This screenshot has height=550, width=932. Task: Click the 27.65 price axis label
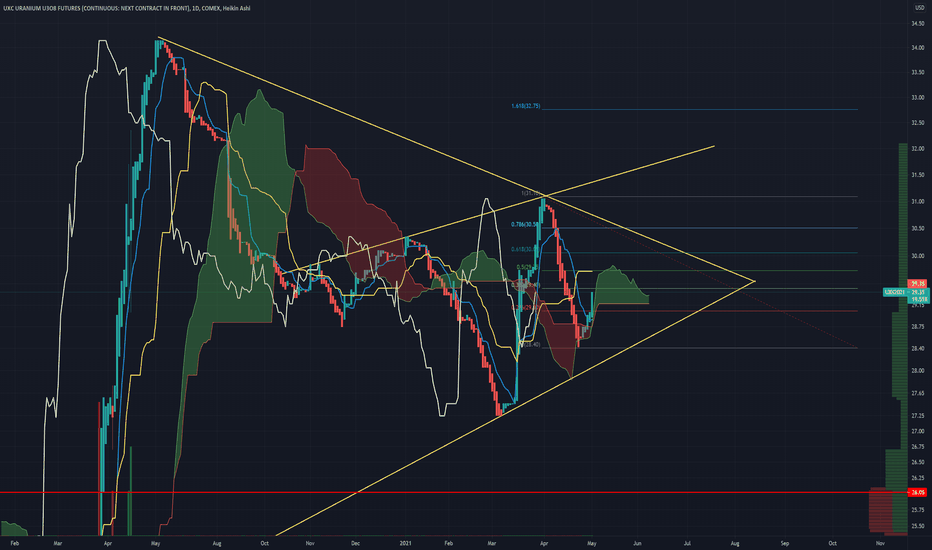pyautogui.click(x=918, y=393)
